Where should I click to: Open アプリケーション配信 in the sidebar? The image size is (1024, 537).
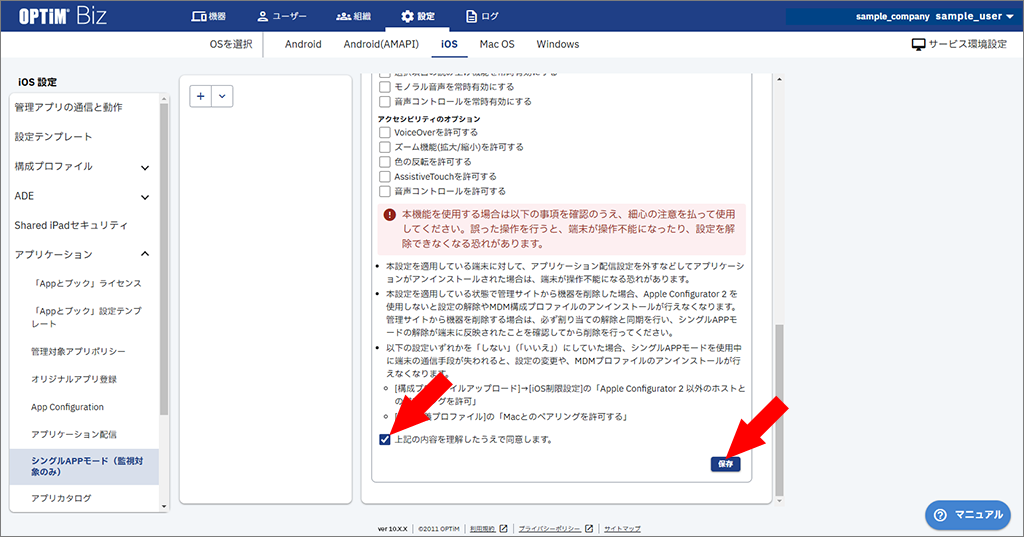tap(74, 434)
